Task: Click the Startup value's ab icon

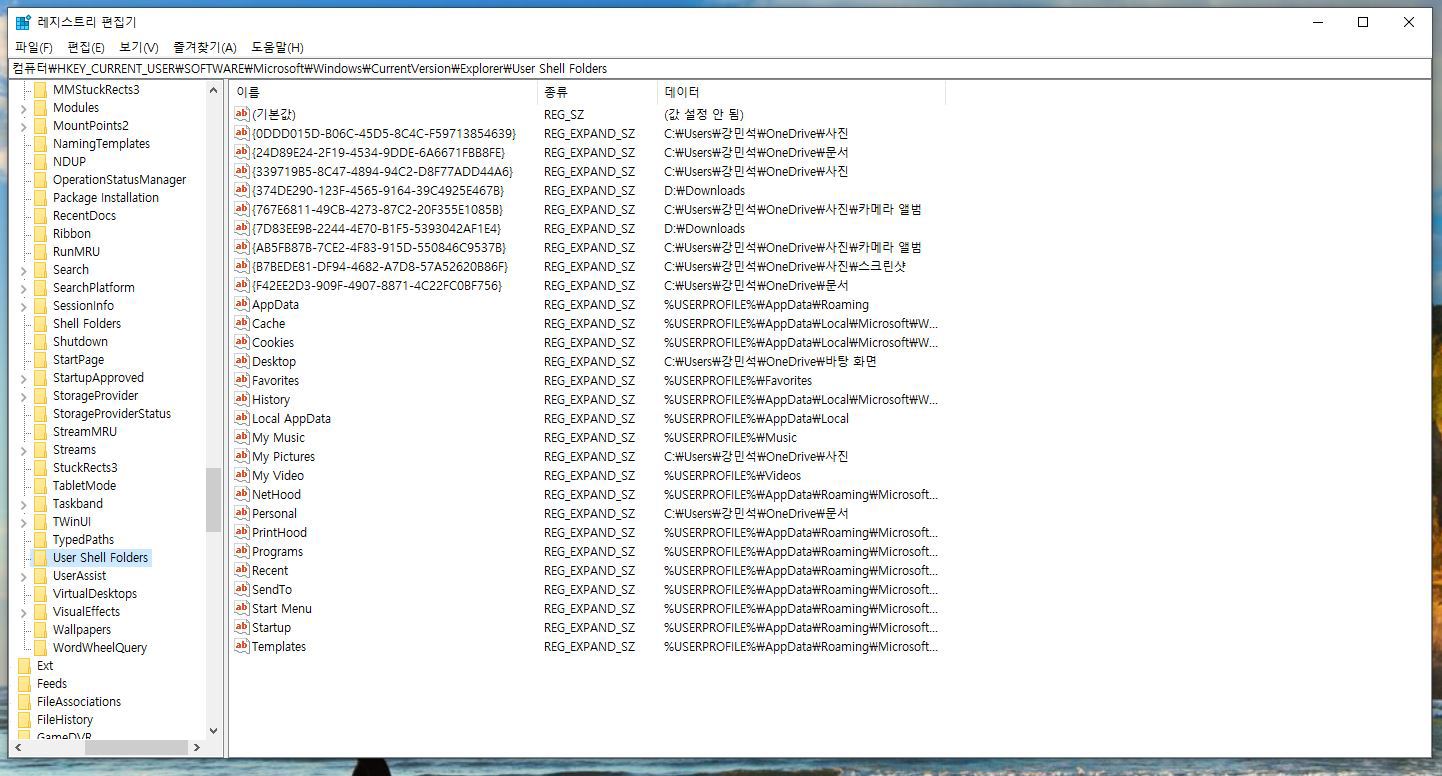Action: coord(241,627)
